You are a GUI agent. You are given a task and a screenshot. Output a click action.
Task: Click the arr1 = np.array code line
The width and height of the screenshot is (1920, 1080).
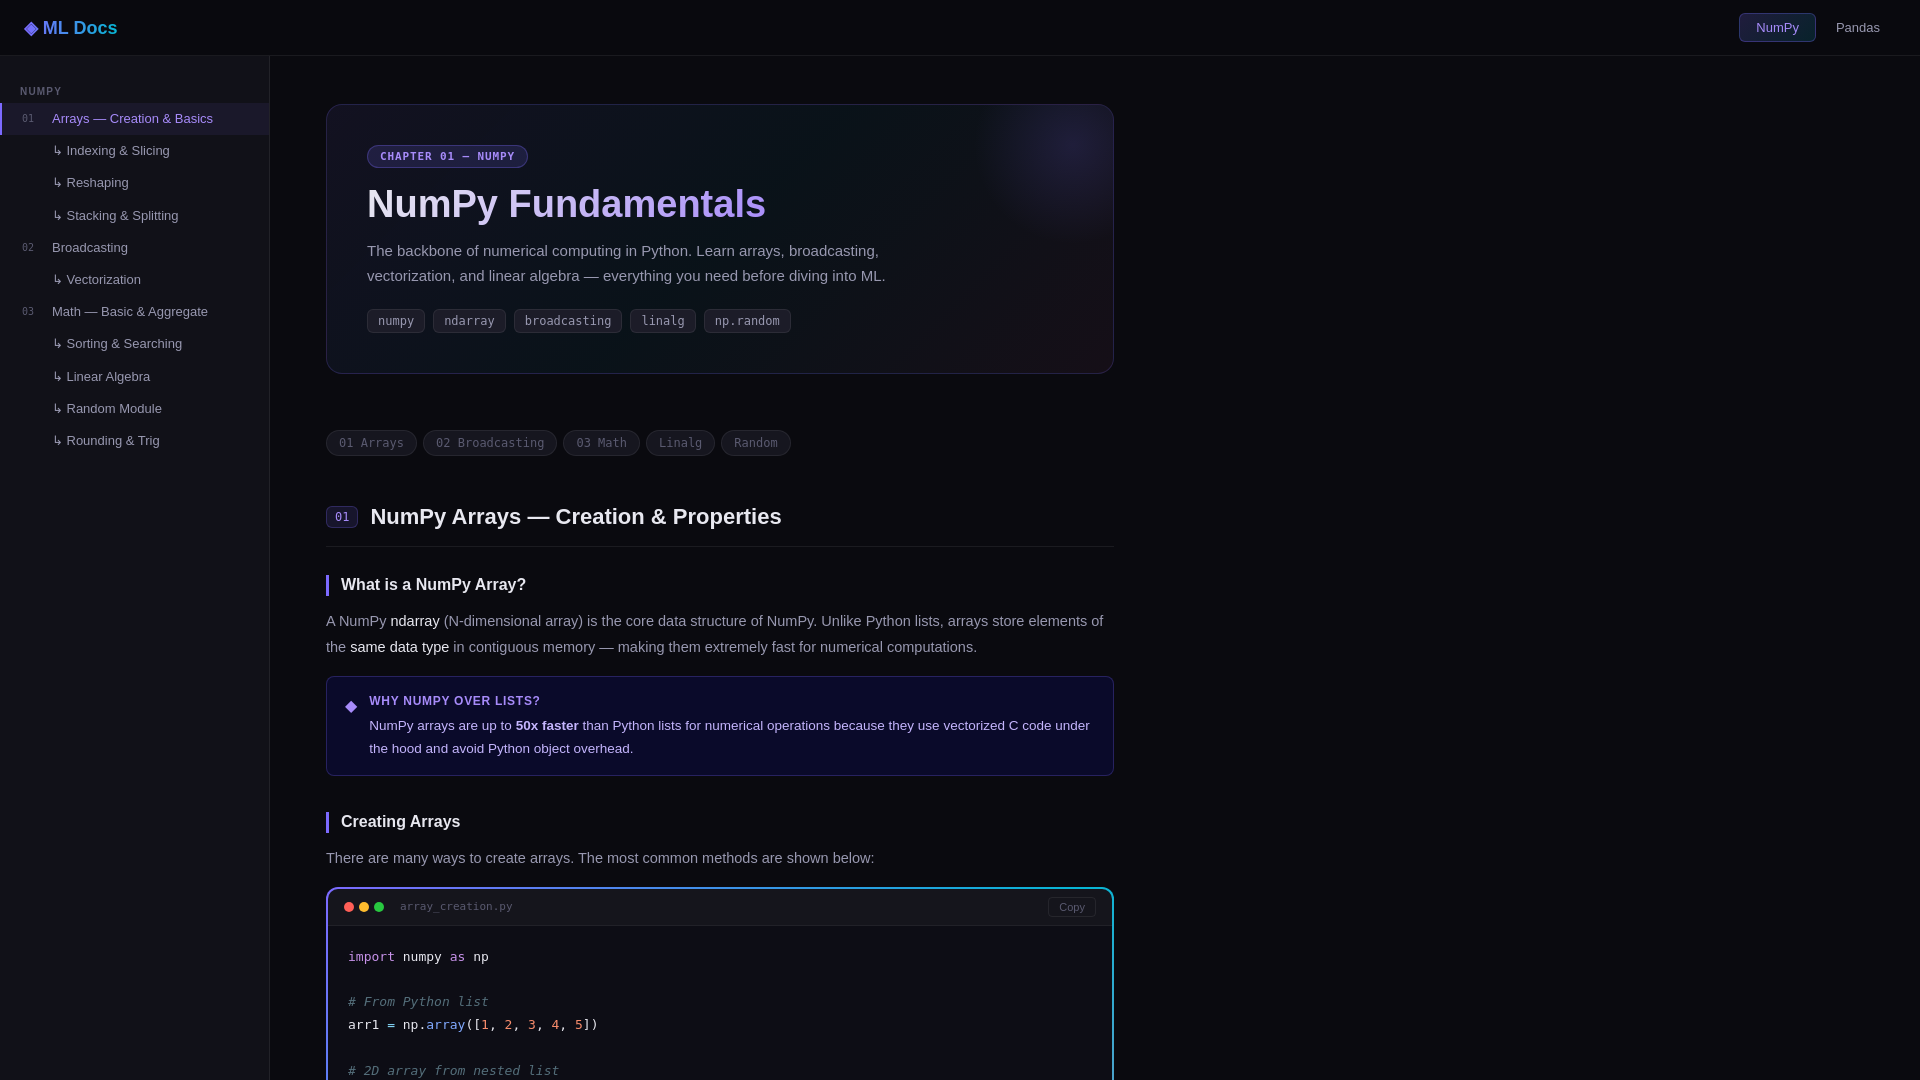pyautogui.click(x=473, y=1025)
